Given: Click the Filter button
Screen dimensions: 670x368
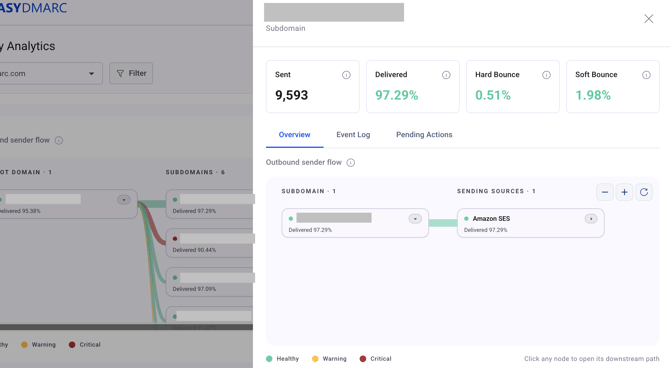Looking at the screenshot, I should [x=131, y=73].
